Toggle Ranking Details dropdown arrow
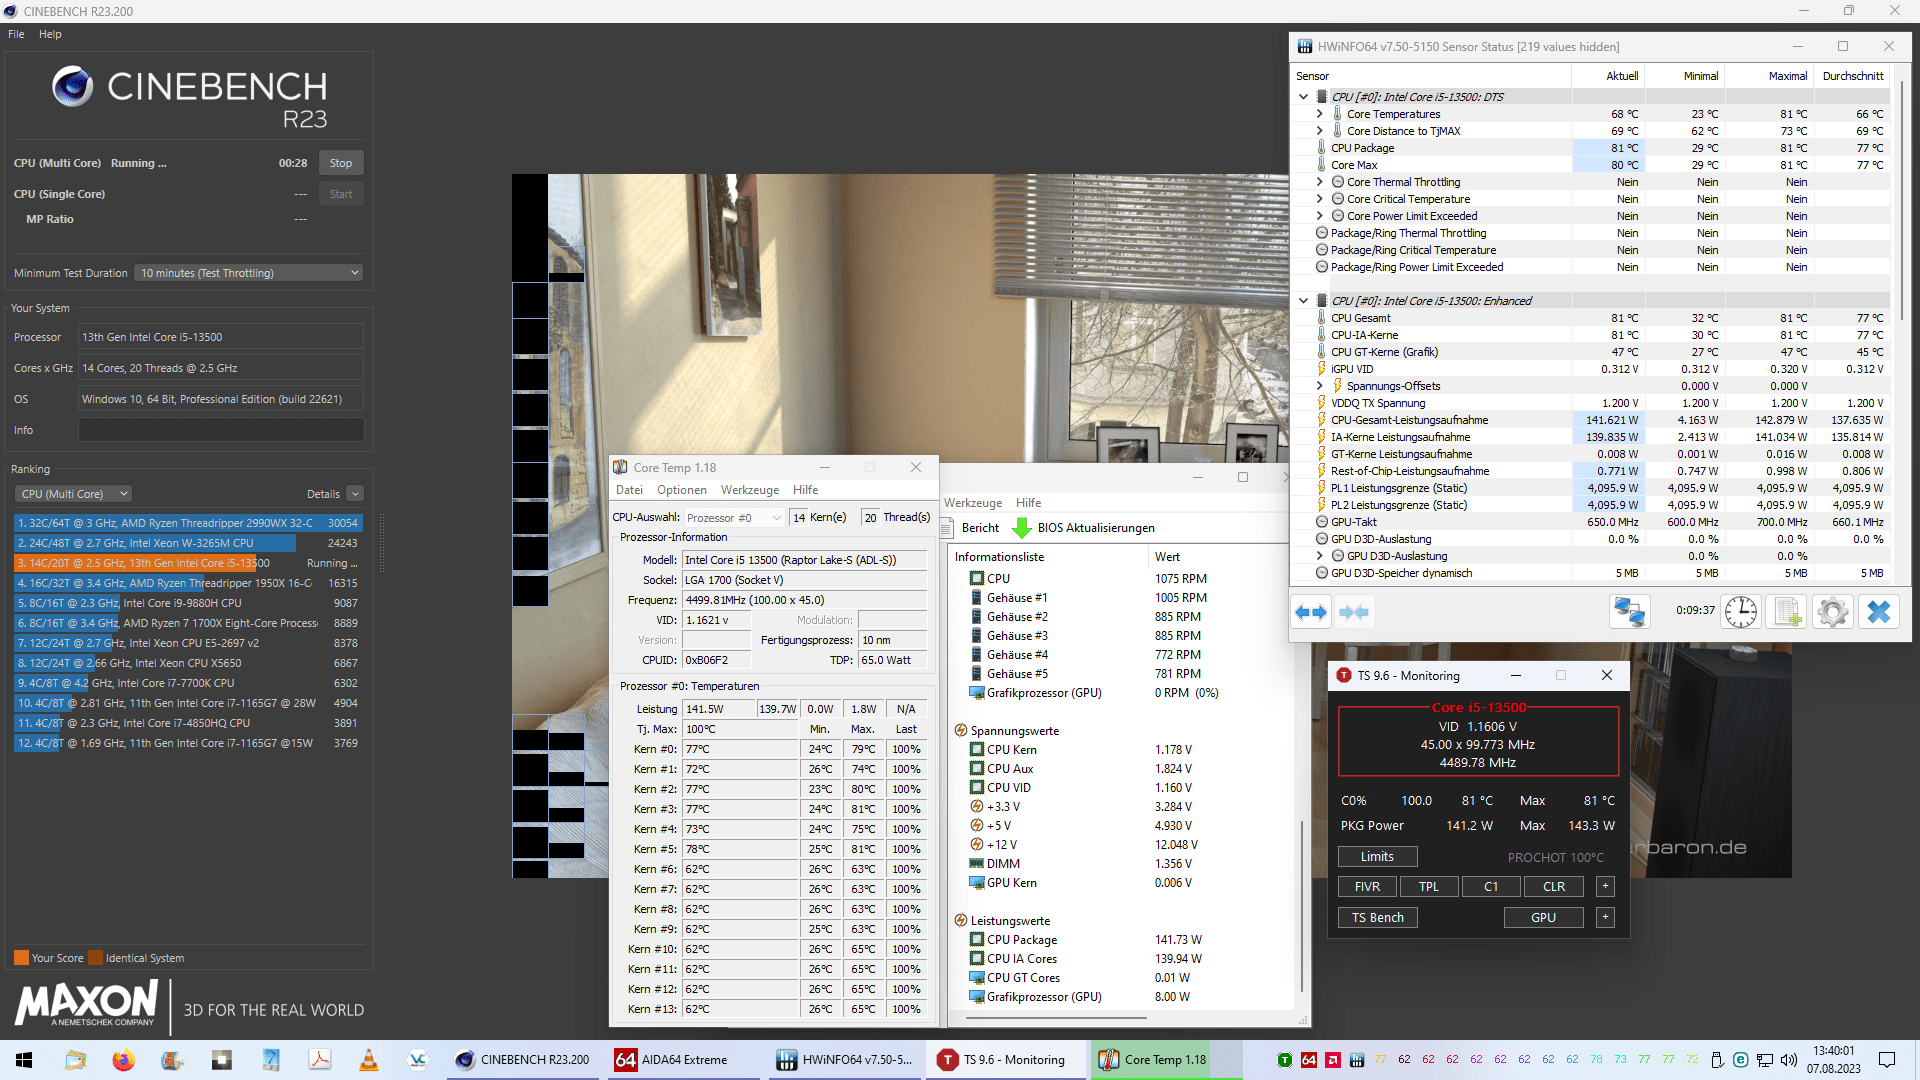This screenshot has height=1080, width=1920. 355,494
